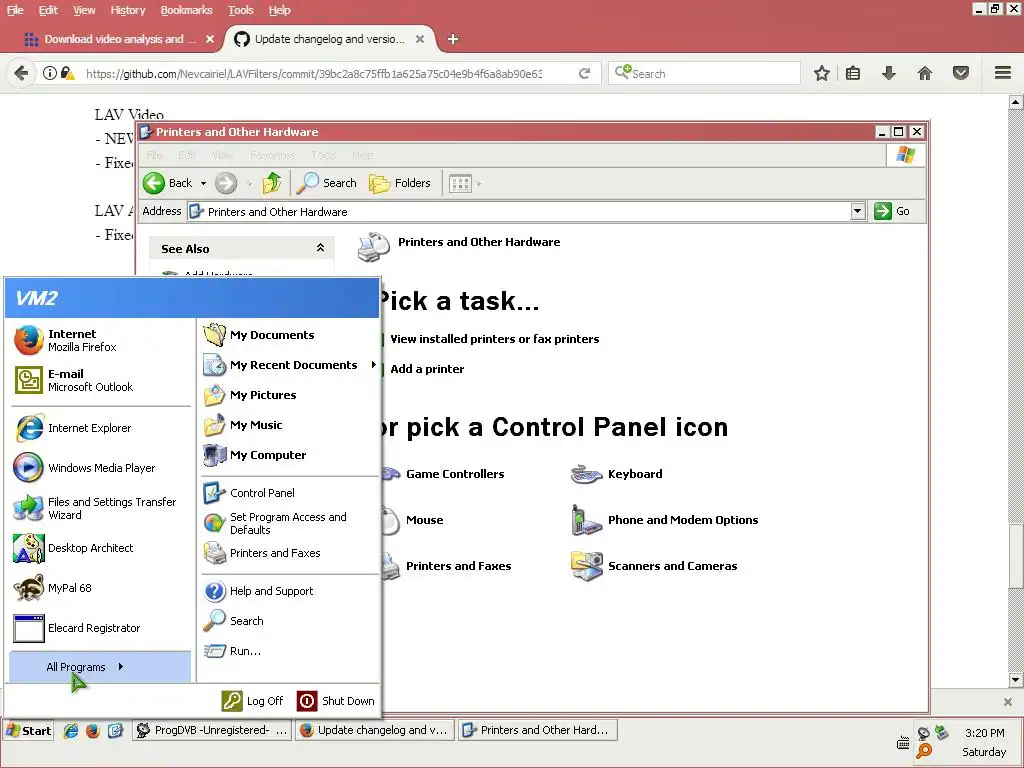Click Back button in Explorer window
The image size is (1024, 768).
point(168,184)
